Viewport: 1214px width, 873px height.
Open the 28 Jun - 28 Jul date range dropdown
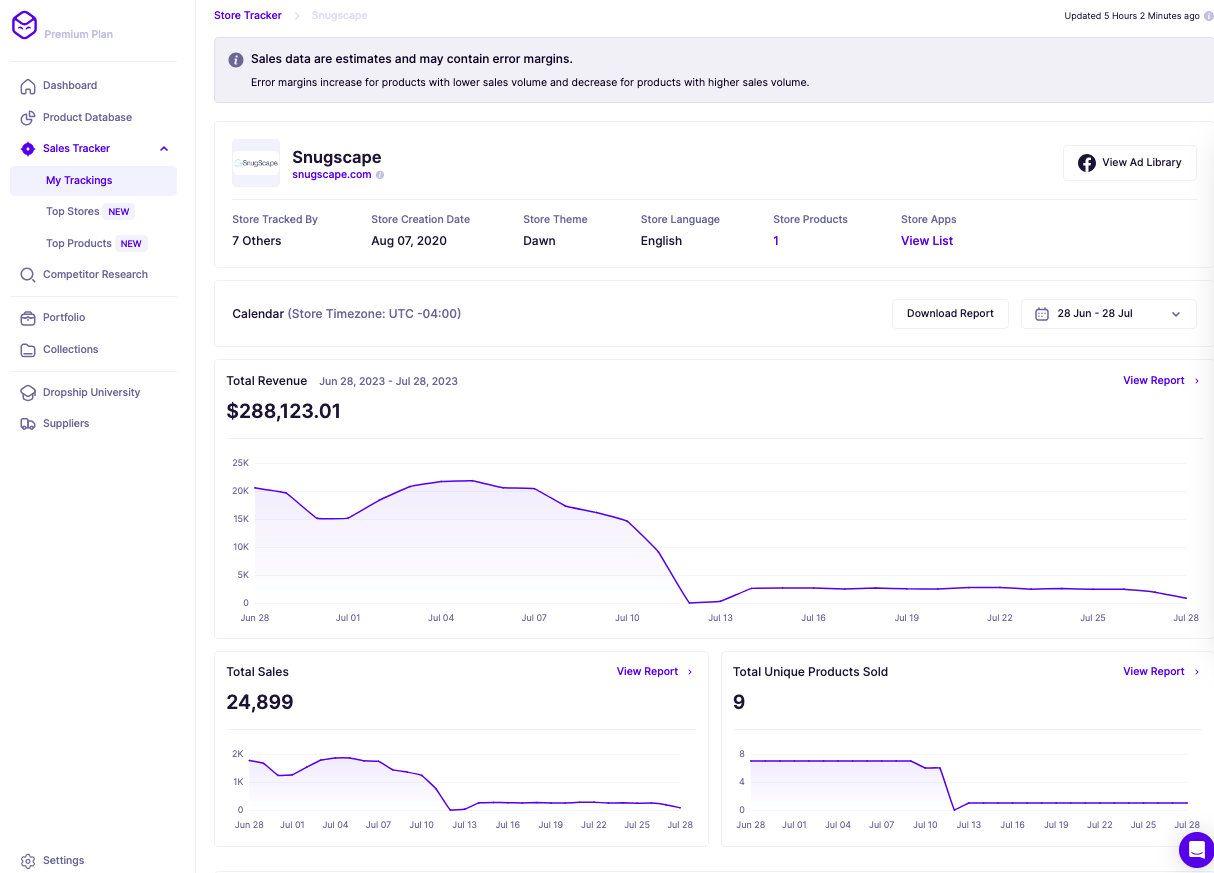pos(1108,313)
